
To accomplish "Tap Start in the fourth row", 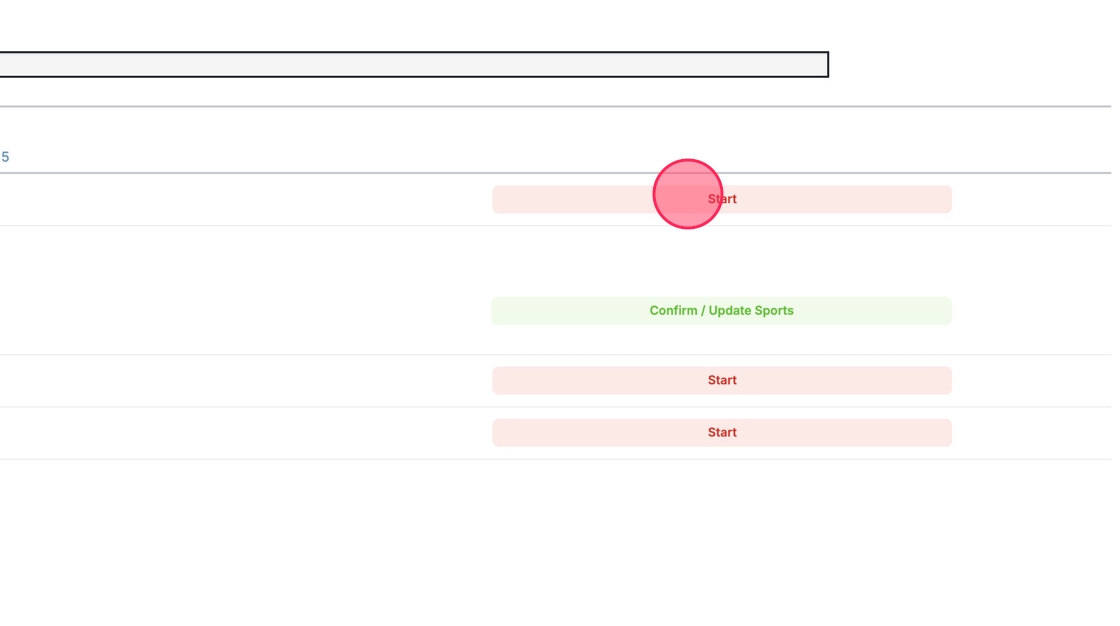I will pos(721,432).
